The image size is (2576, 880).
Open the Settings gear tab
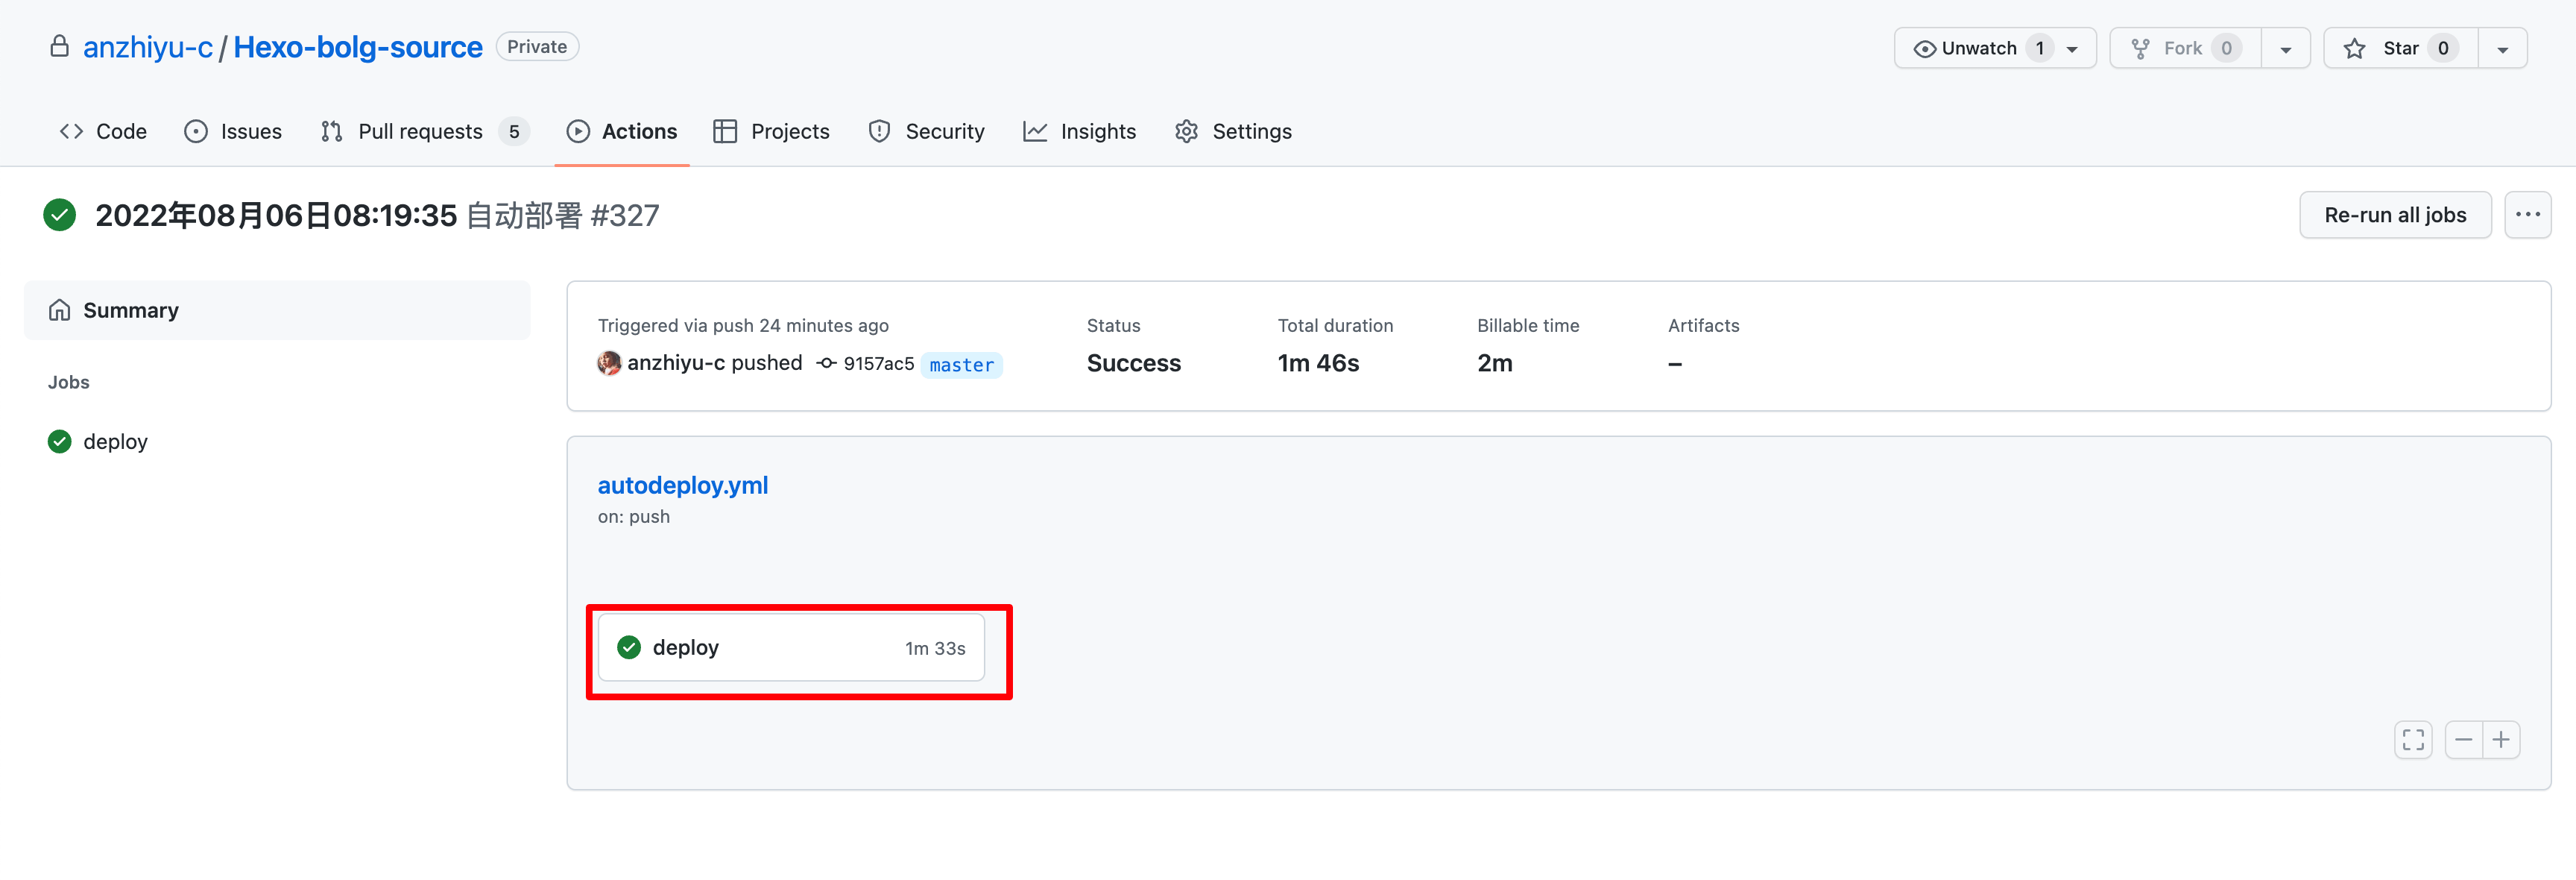[x=1233, y=131]
